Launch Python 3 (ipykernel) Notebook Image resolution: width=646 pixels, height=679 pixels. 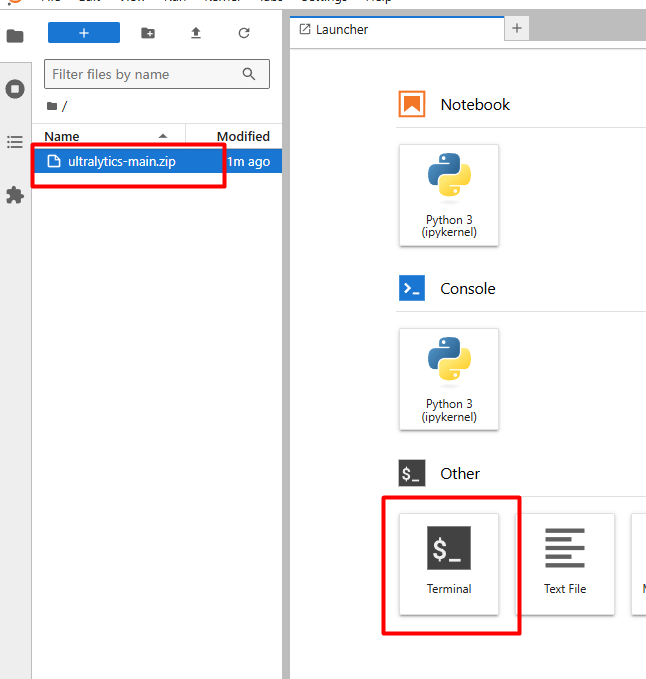[x=449, y=196]
